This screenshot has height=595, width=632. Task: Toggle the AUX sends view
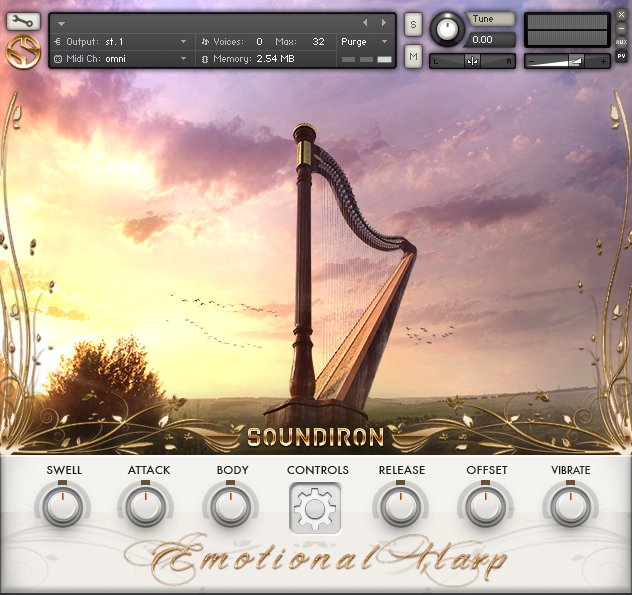point(622,42)
